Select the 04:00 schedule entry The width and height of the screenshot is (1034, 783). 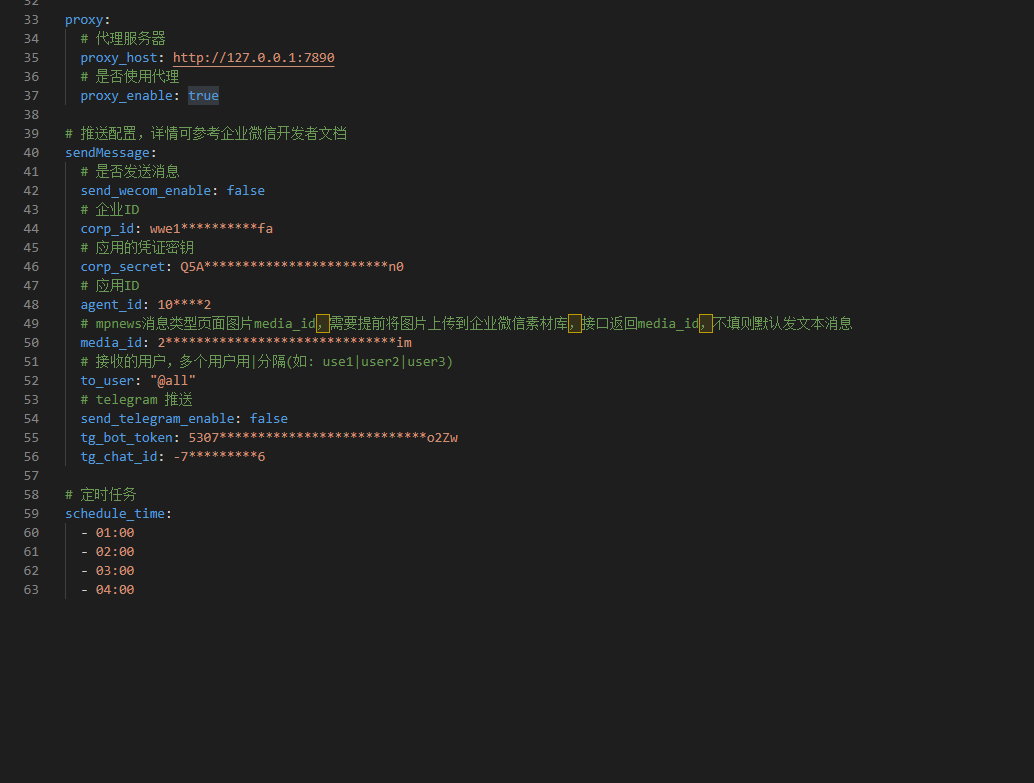pos(114,589)
